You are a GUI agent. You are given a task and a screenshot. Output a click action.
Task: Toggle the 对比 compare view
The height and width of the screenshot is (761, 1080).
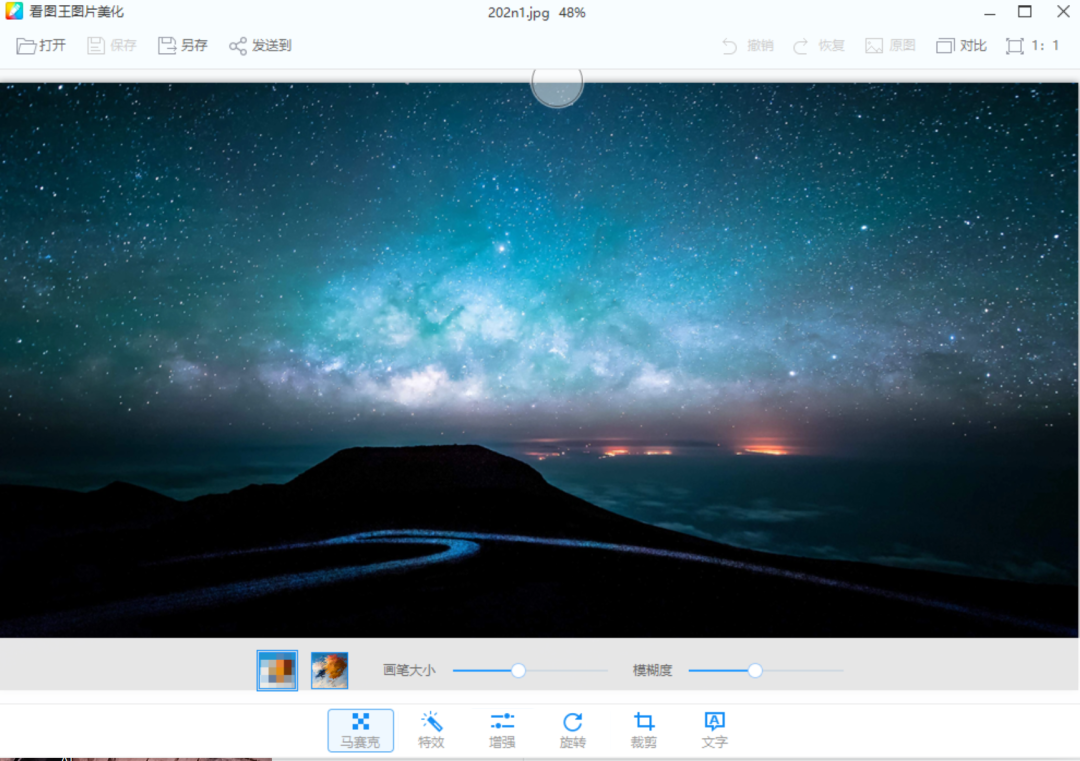coord(962,45)
